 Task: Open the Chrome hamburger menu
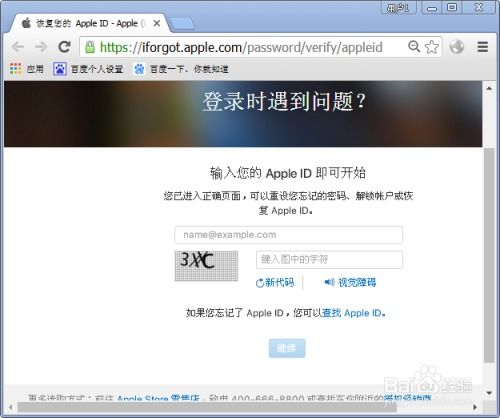(482, 47)
